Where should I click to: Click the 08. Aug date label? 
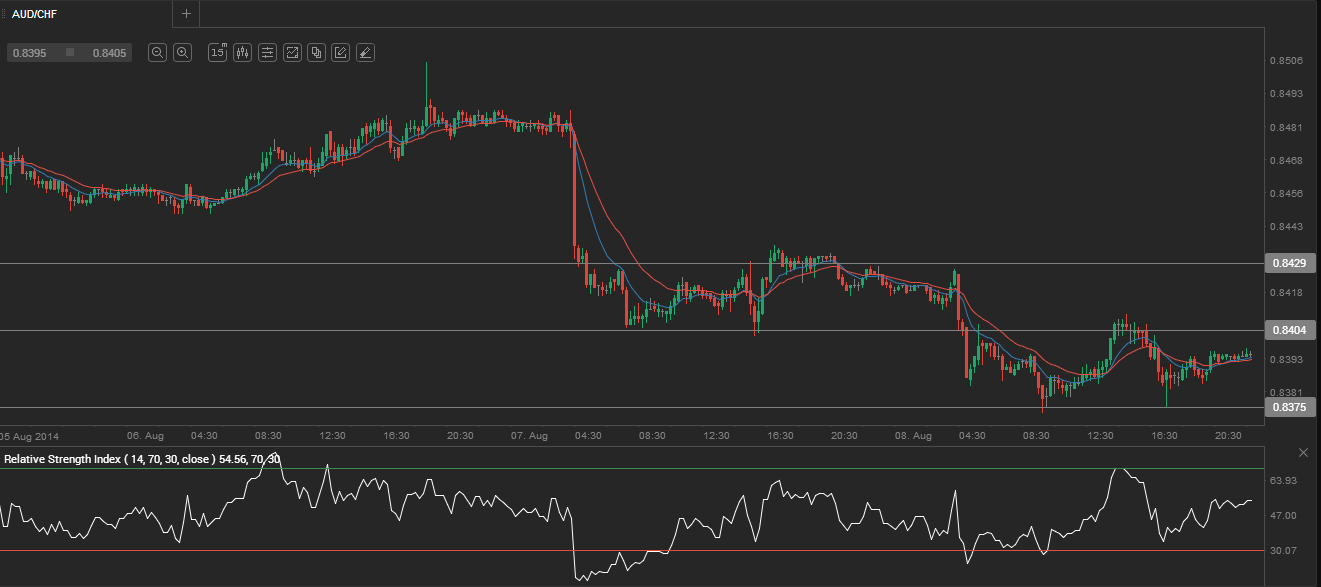[x=914, y=436]
